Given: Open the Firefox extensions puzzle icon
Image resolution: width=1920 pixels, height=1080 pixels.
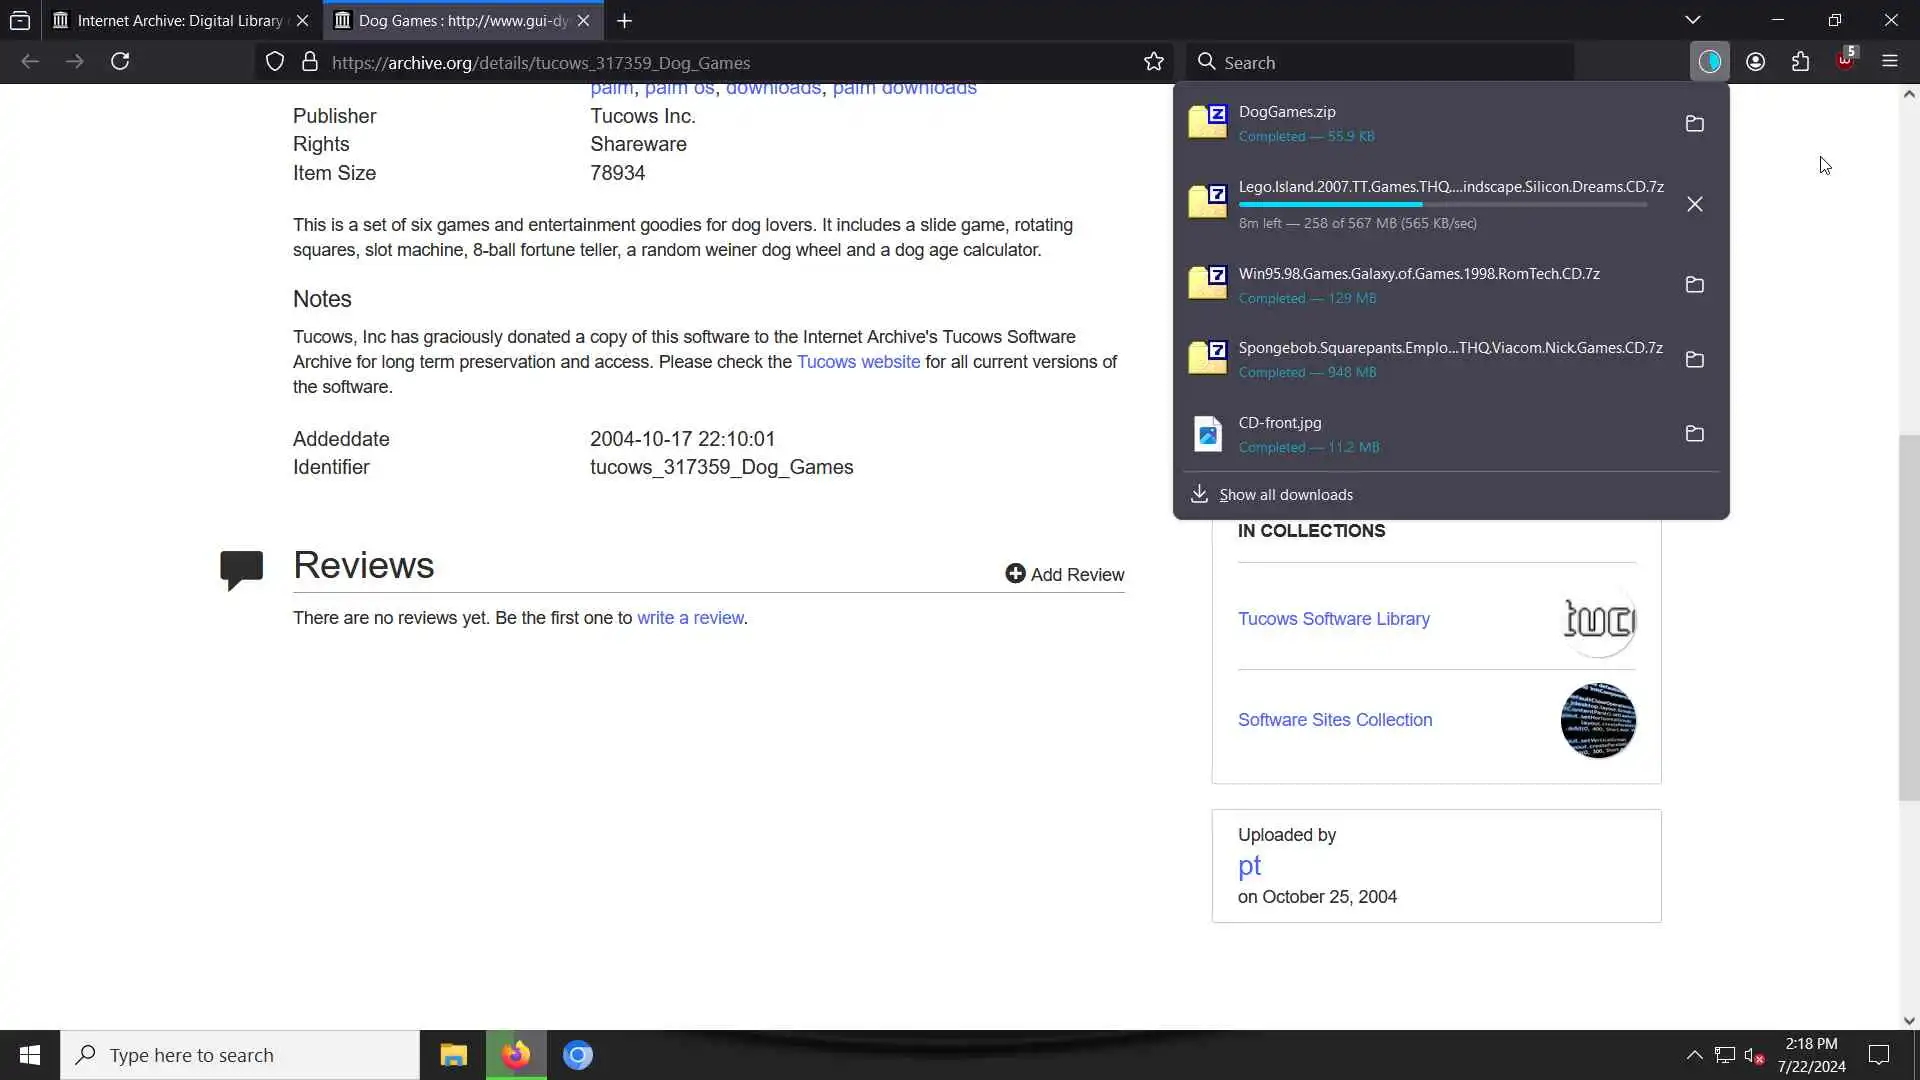Looking at the screenshot, I should (x=1800, y=62).
